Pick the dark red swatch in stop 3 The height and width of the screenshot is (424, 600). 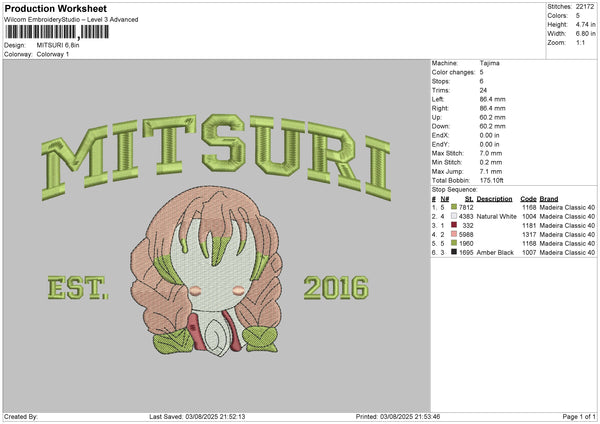pos(454,226)
